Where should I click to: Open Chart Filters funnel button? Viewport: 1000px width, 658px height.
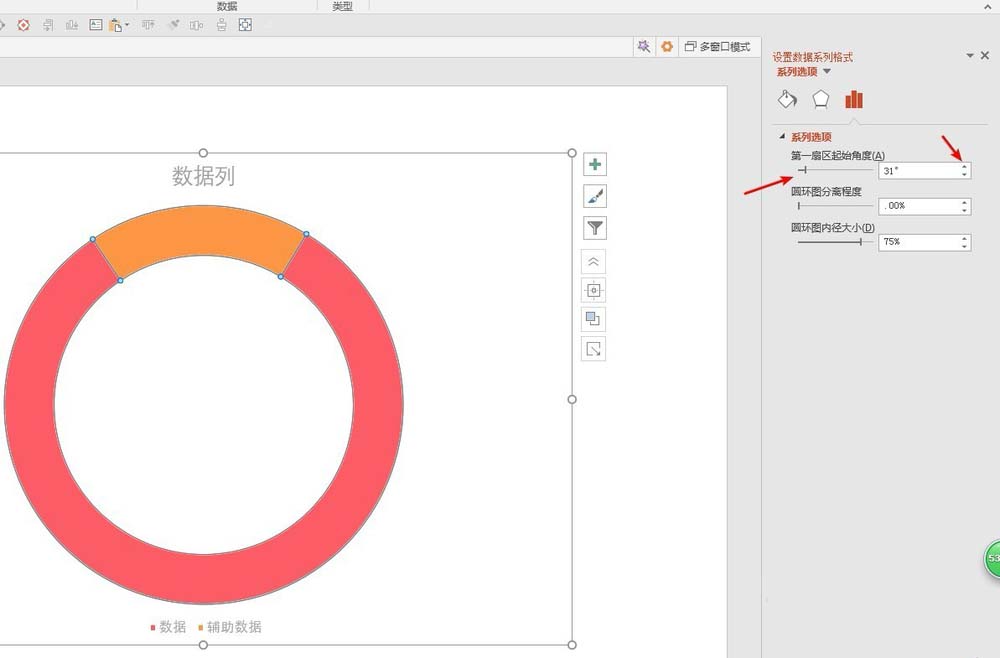(594, 228)
